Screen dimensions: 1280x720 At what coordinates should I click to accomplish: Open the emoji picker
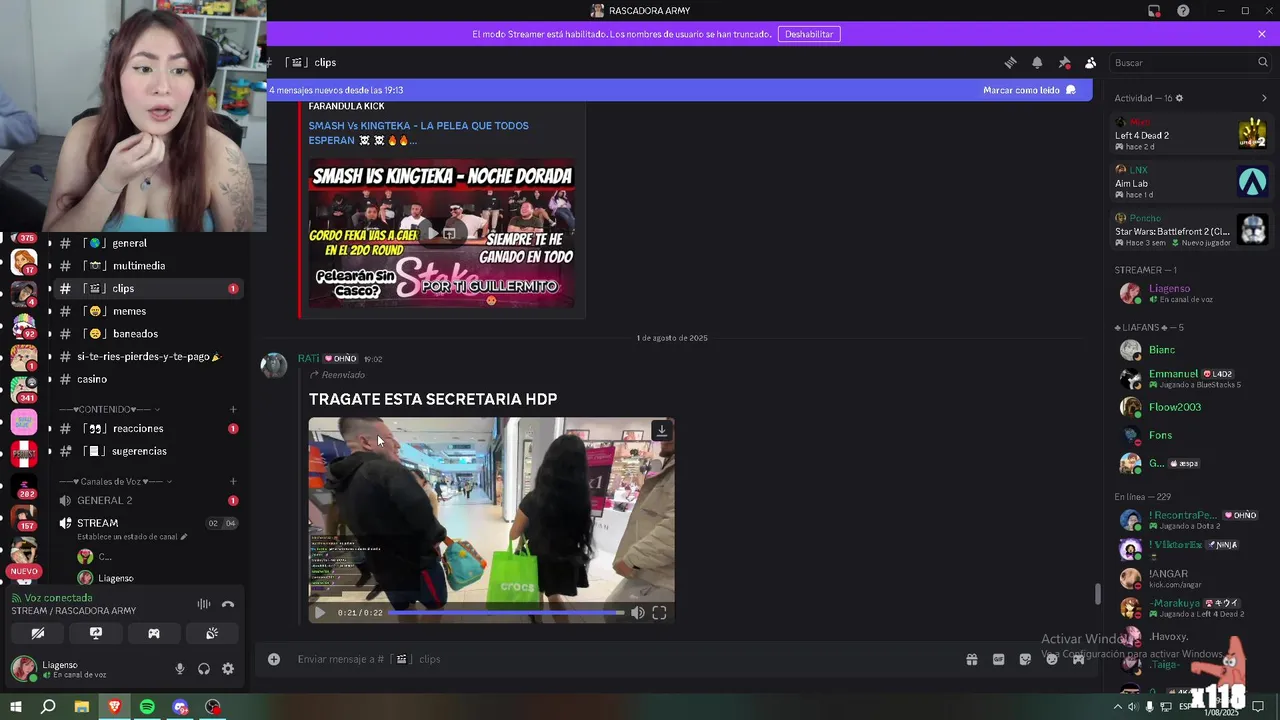pyautogui.click(x=1052, y=659)
